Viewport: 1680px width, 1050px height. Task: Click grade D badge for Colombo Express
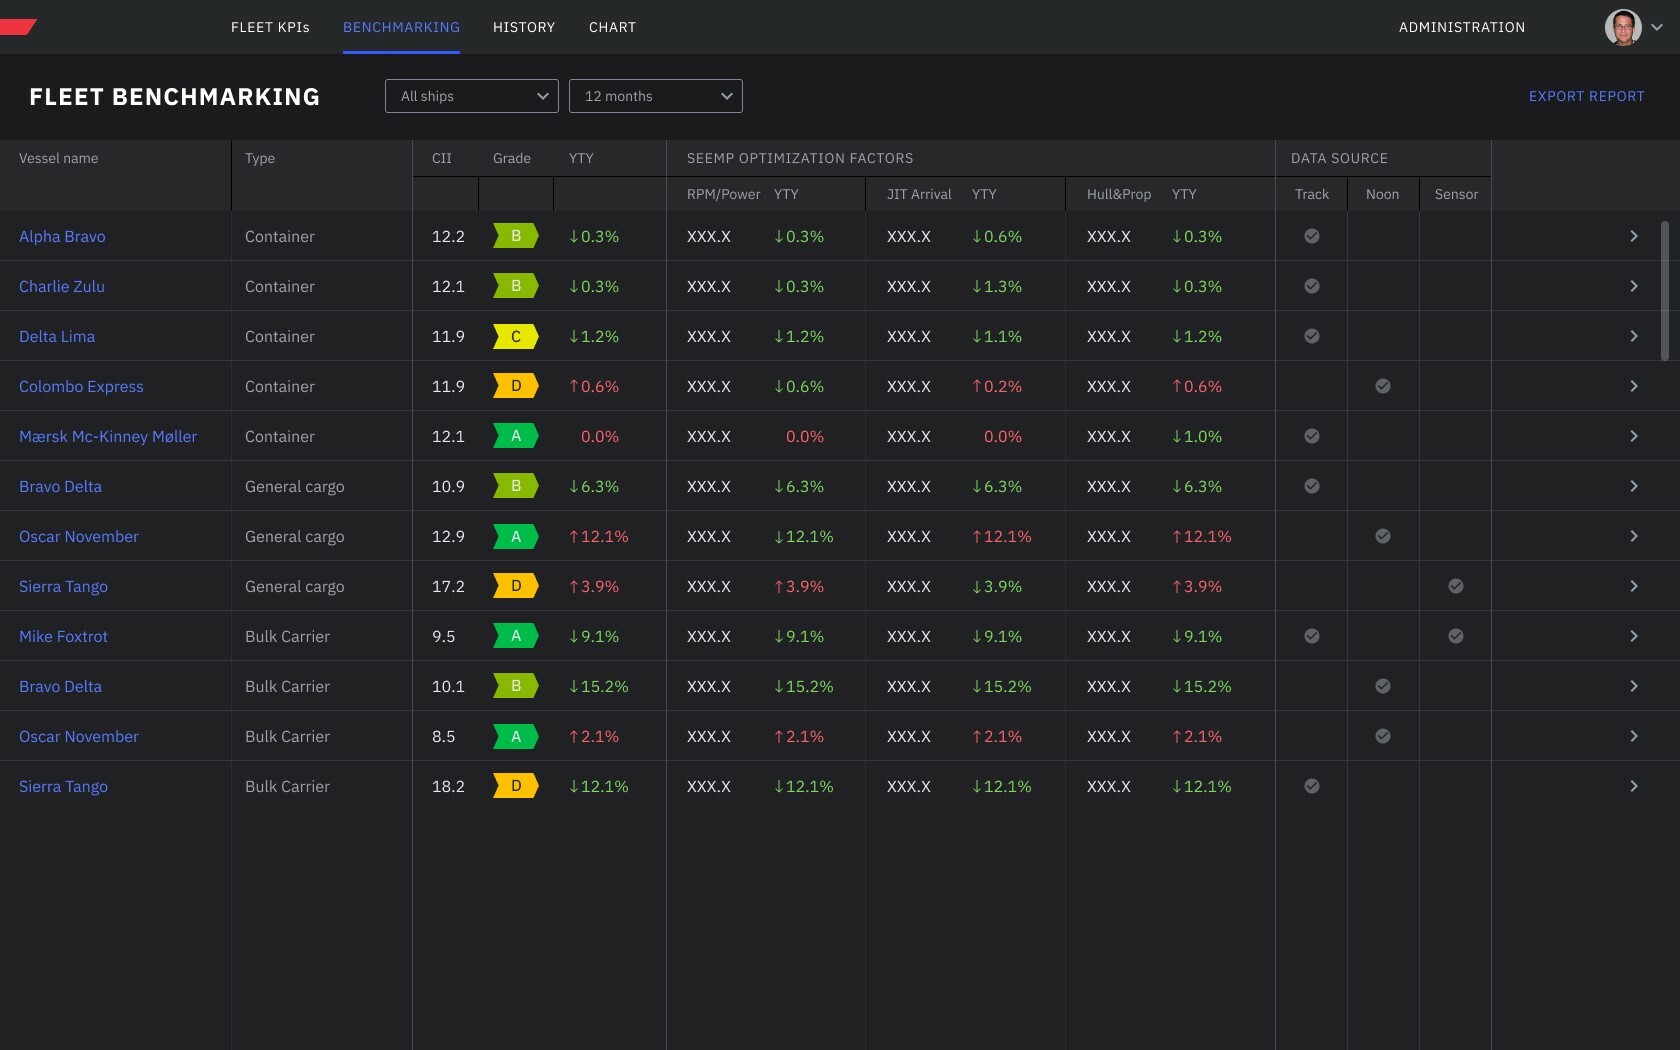pyautogui.click(x=515, y=386)
